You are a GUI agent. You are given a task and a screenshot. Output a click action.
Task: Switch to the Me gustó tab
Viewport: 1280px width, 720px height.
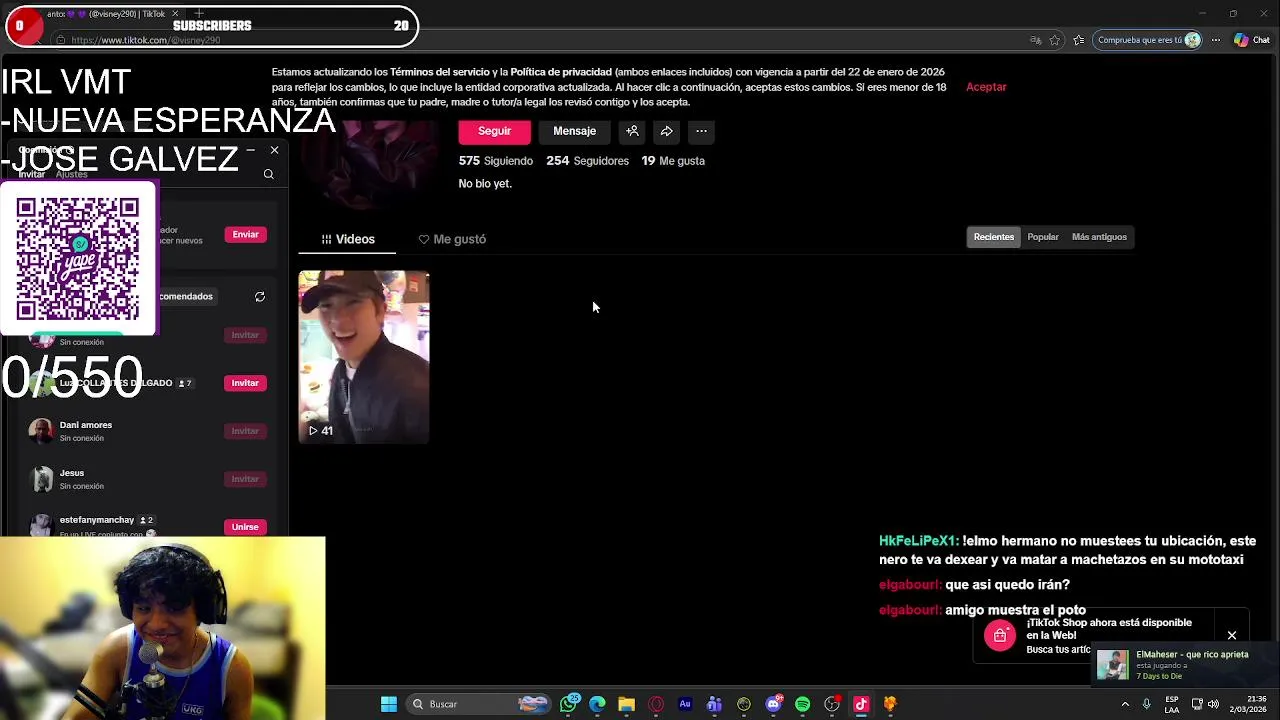tap(452, 239)
